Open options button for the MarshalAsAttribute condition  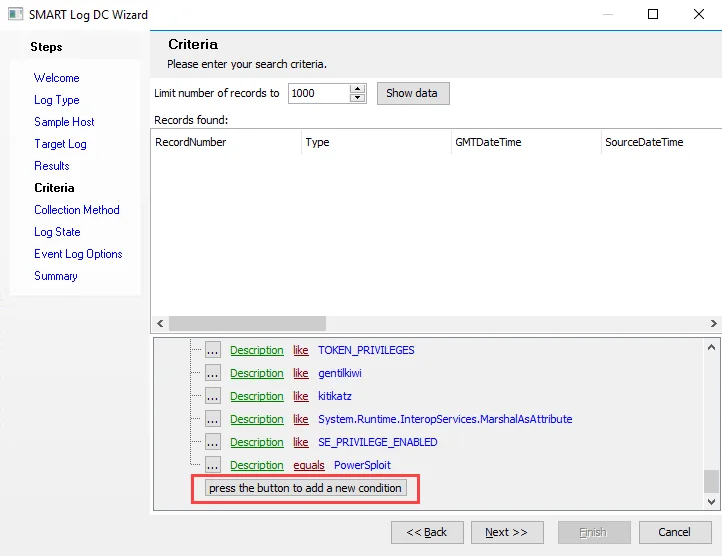point(213,419)
